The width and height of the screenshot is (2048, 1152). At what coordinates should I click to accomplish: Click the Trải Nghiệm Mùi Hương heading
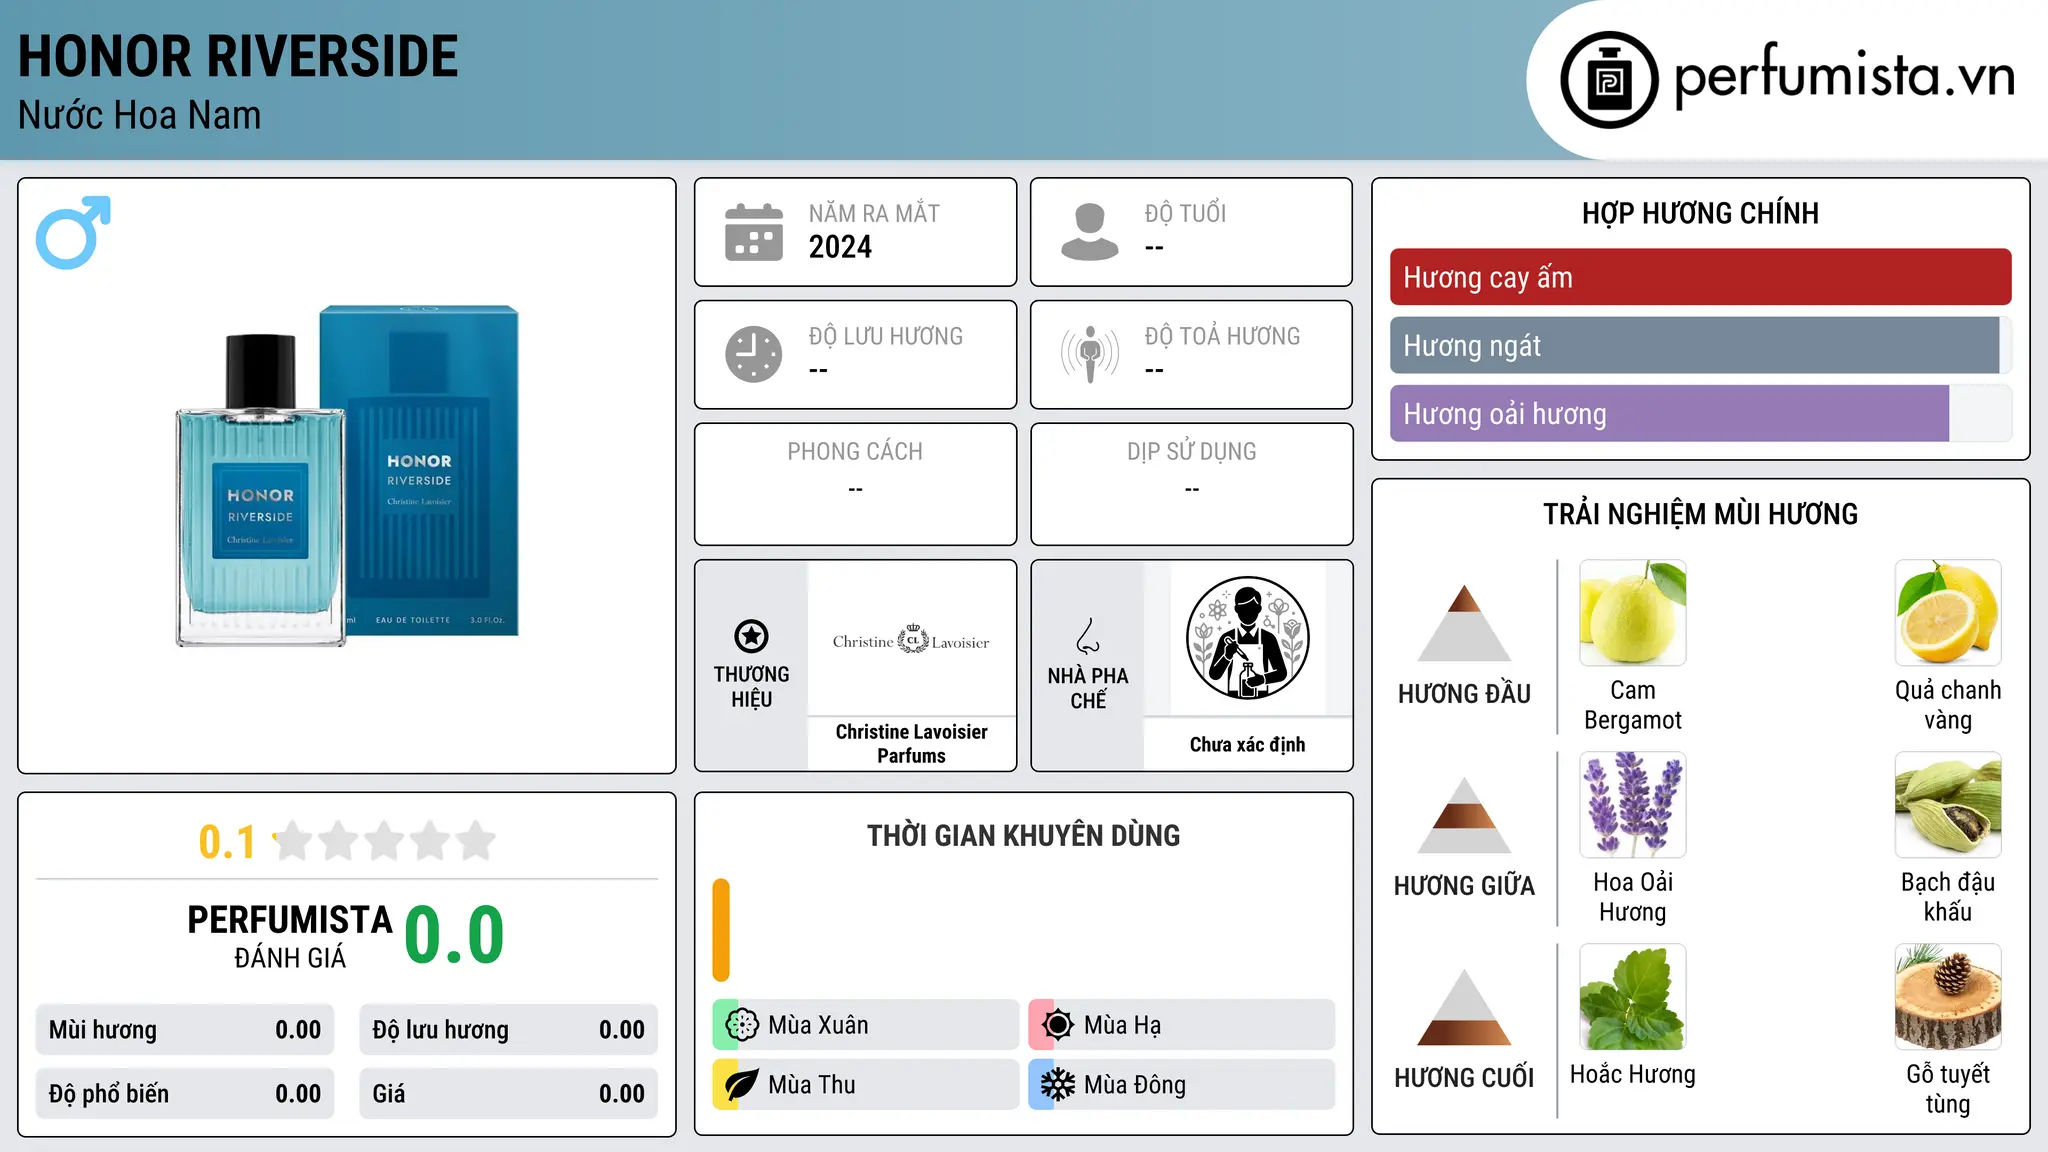coord(1700,514)
